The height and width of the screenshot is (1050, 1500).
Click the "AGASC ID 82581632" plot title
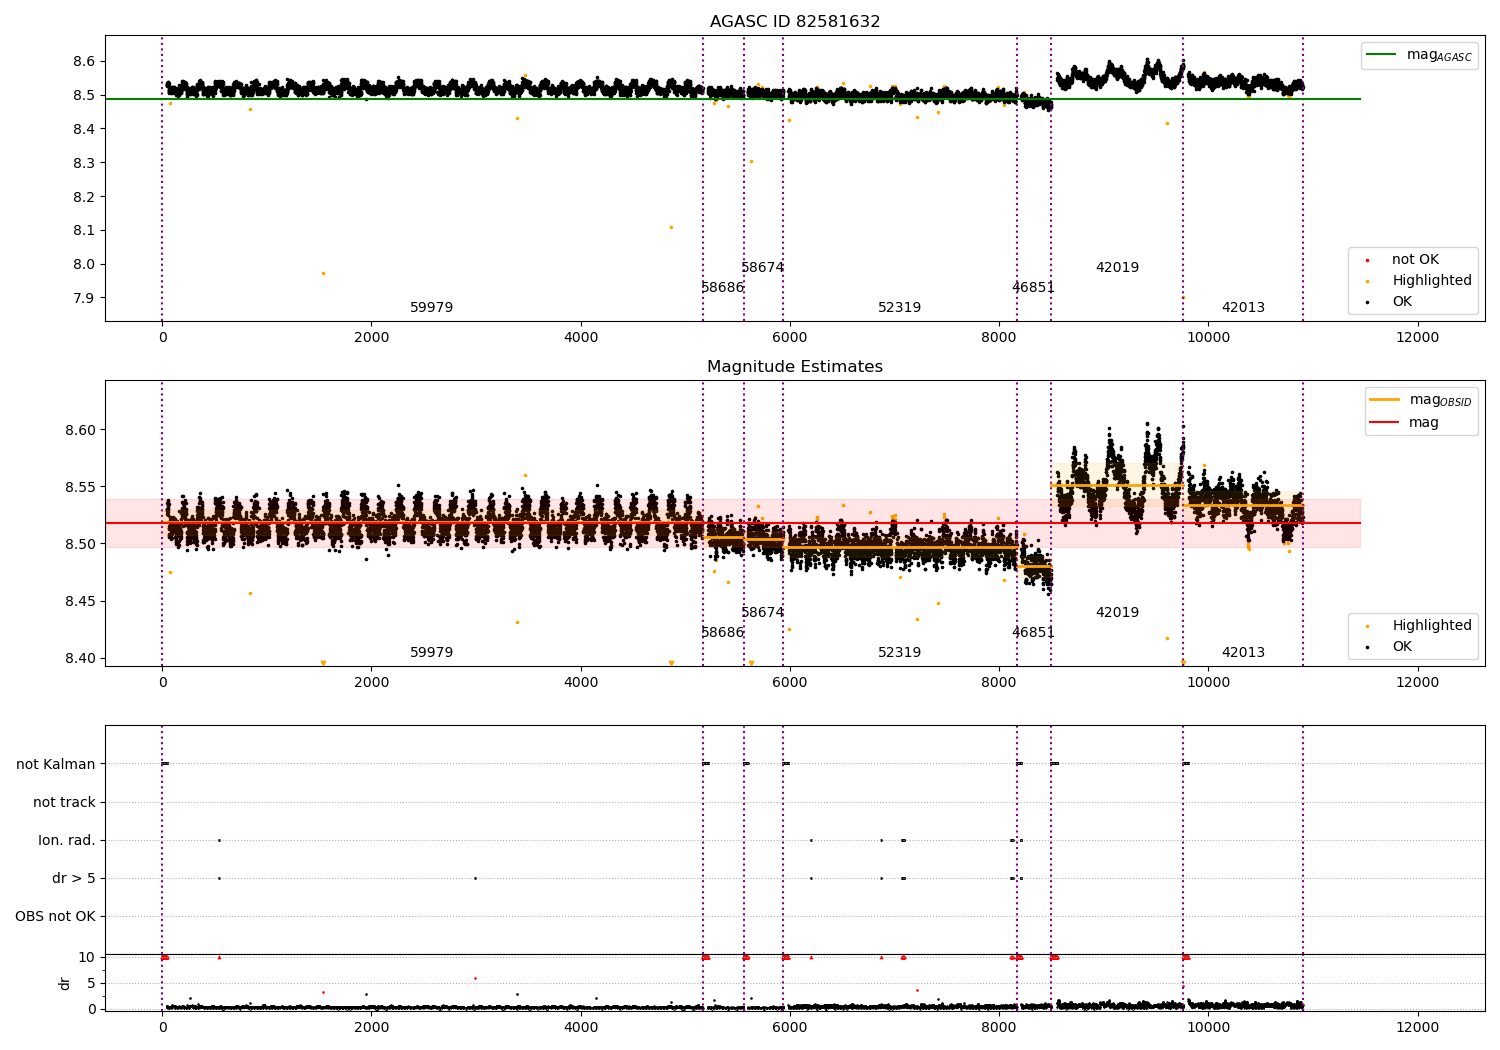(x=795, y=22)
